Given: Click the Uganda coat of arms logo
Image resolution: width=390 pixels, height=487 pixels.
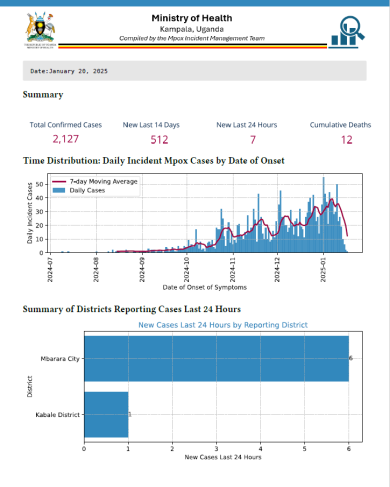Looking at the screenshot, I should (x=40, y=30).
